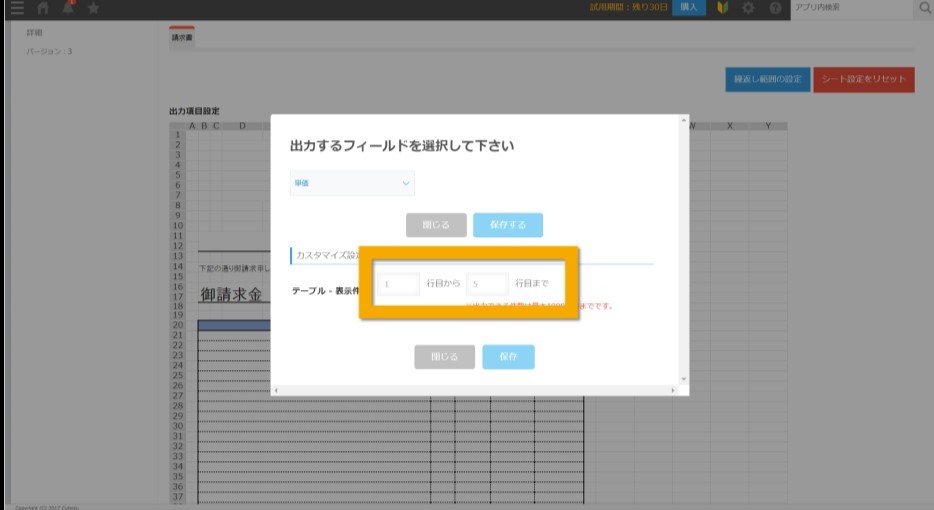Screen dimensions: 934x510
Task: Click the 保存する button
Action: (x=508, y=225)
